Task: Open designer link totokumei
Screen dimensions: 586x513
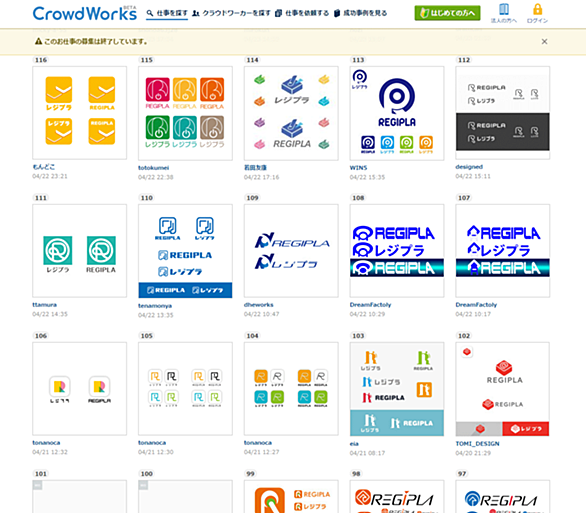Action: click(154, 168)
